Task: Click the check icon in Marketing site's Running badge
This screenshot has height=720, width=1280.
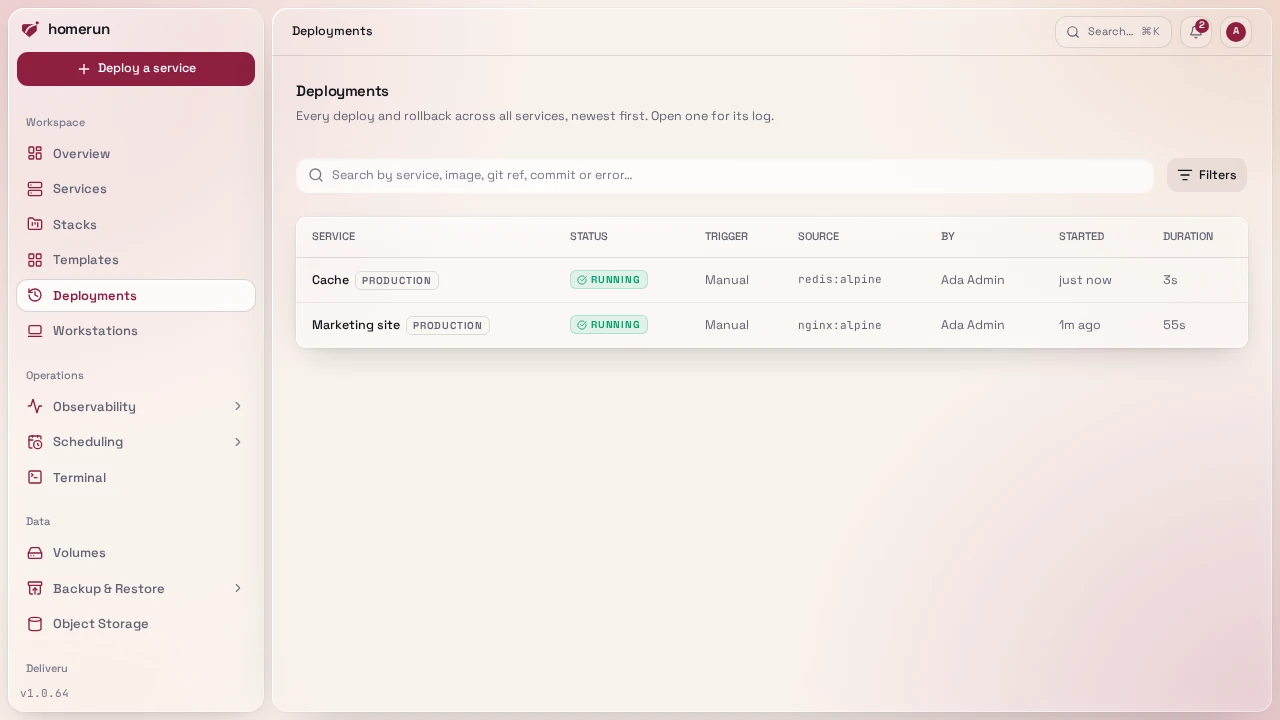Action: (x=582, y=325)
